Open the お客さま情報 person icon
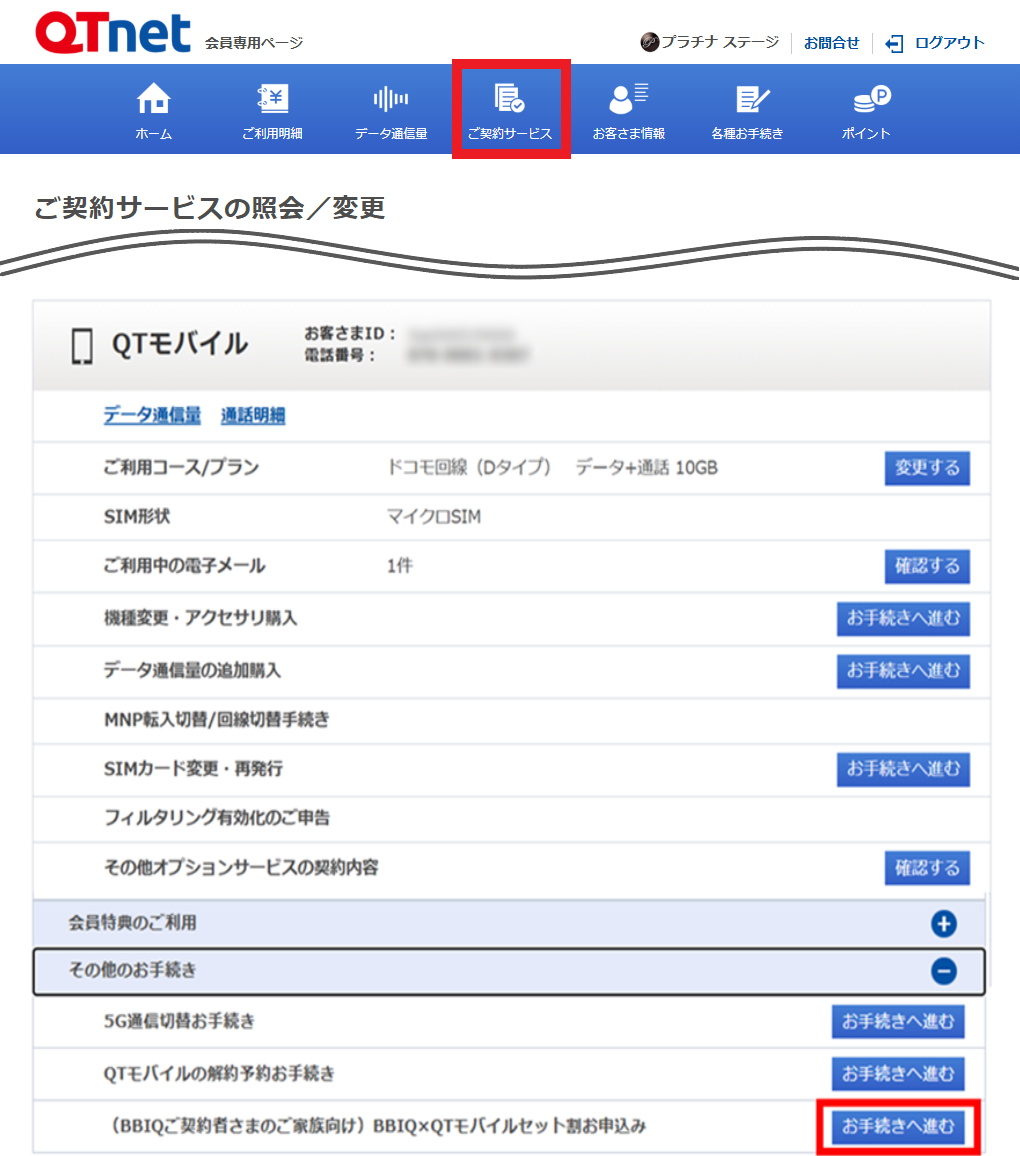The width and height of the screenshot is (1020, 1156). click(628, 98)
